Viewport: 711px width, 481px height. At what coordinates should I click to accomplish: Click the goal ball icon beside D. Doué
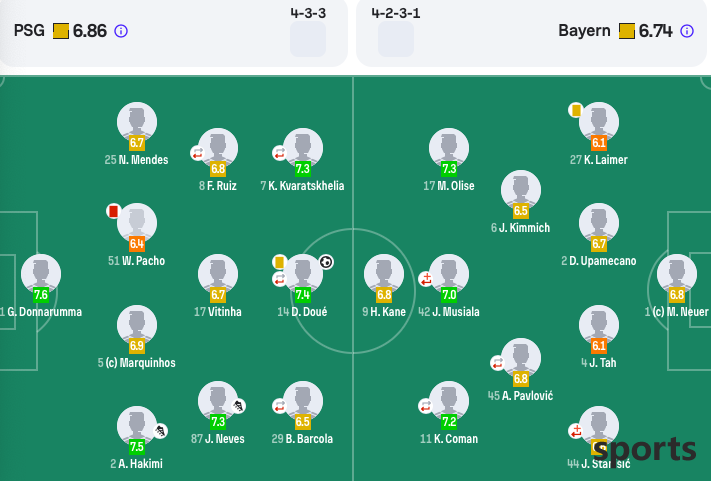point(326,262)
